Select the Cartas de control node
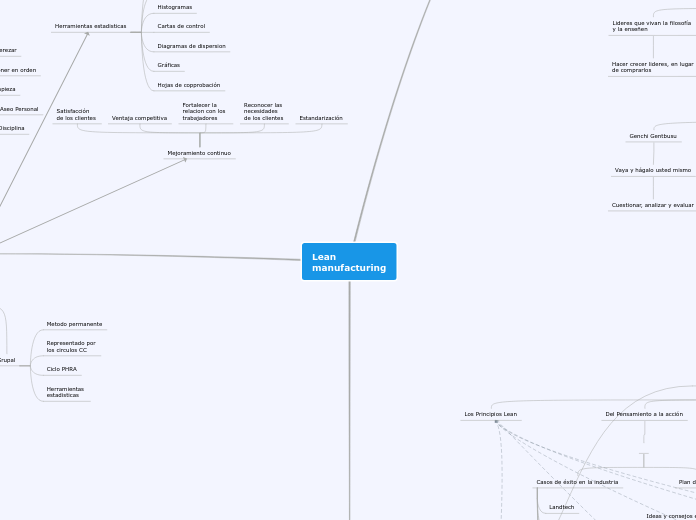 (x=181, y=26)
